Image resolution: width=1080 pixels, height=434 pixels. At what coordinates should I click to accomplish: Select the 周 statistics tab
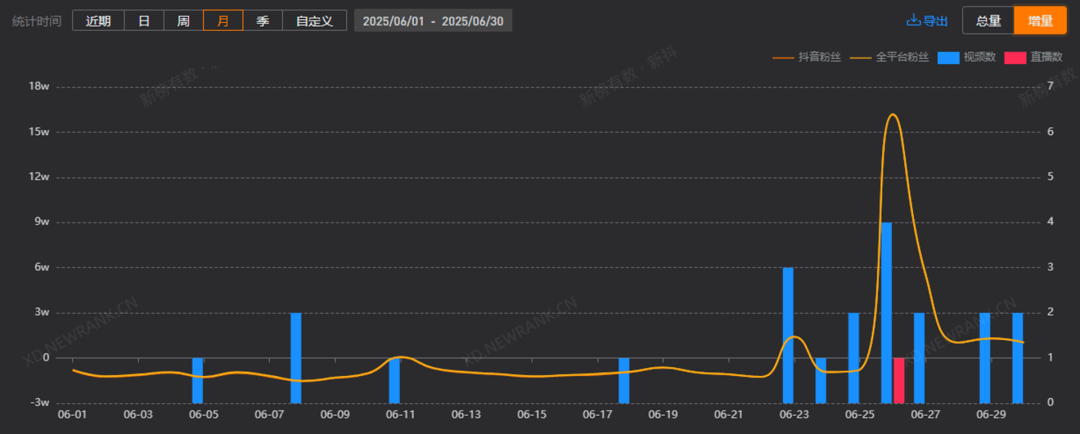tap(183, 21)
